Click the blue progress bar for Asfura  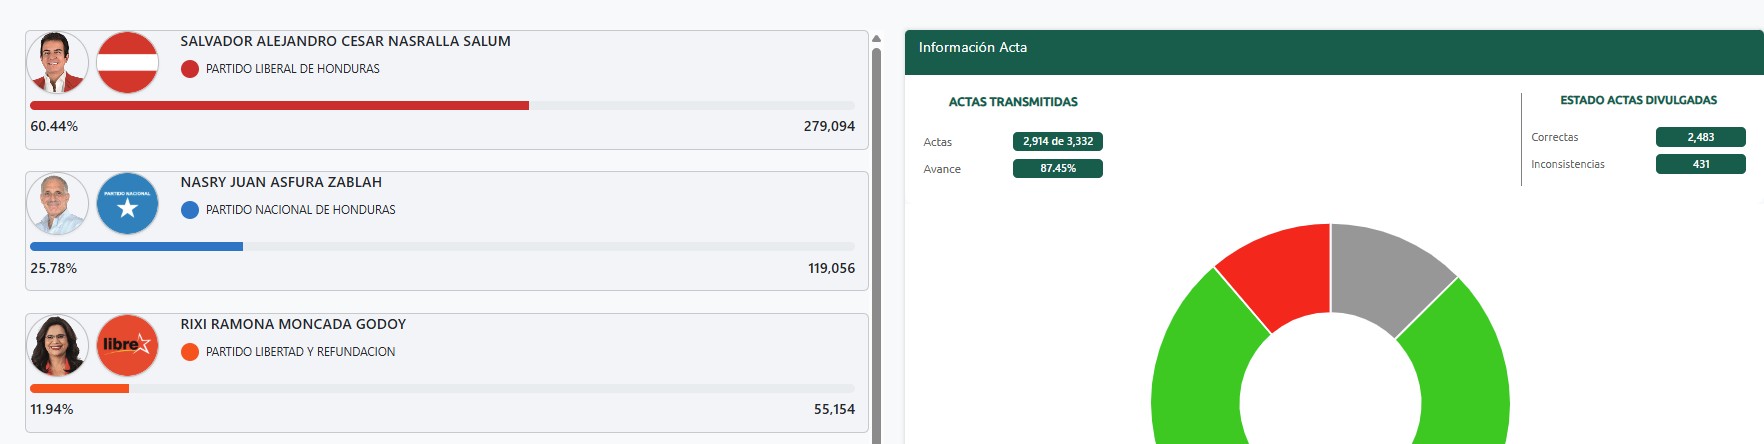136,246
